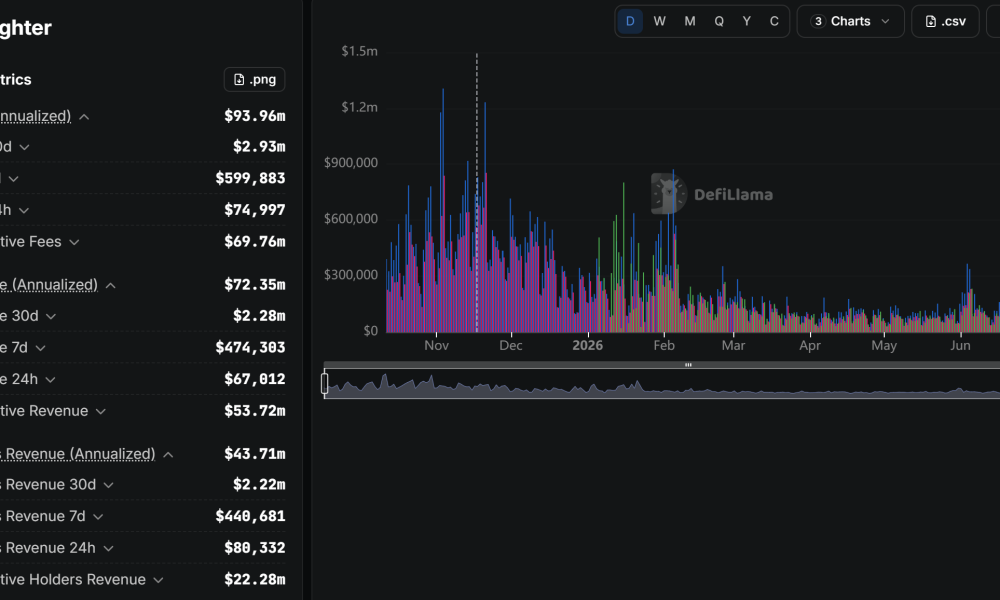Click the Dec axis label

(510, 345)
